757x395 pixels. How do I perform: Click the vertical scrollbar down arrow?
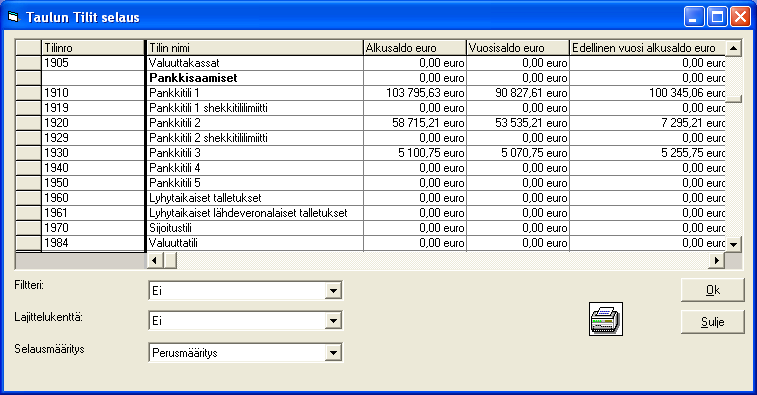click(x=733, y=244)
